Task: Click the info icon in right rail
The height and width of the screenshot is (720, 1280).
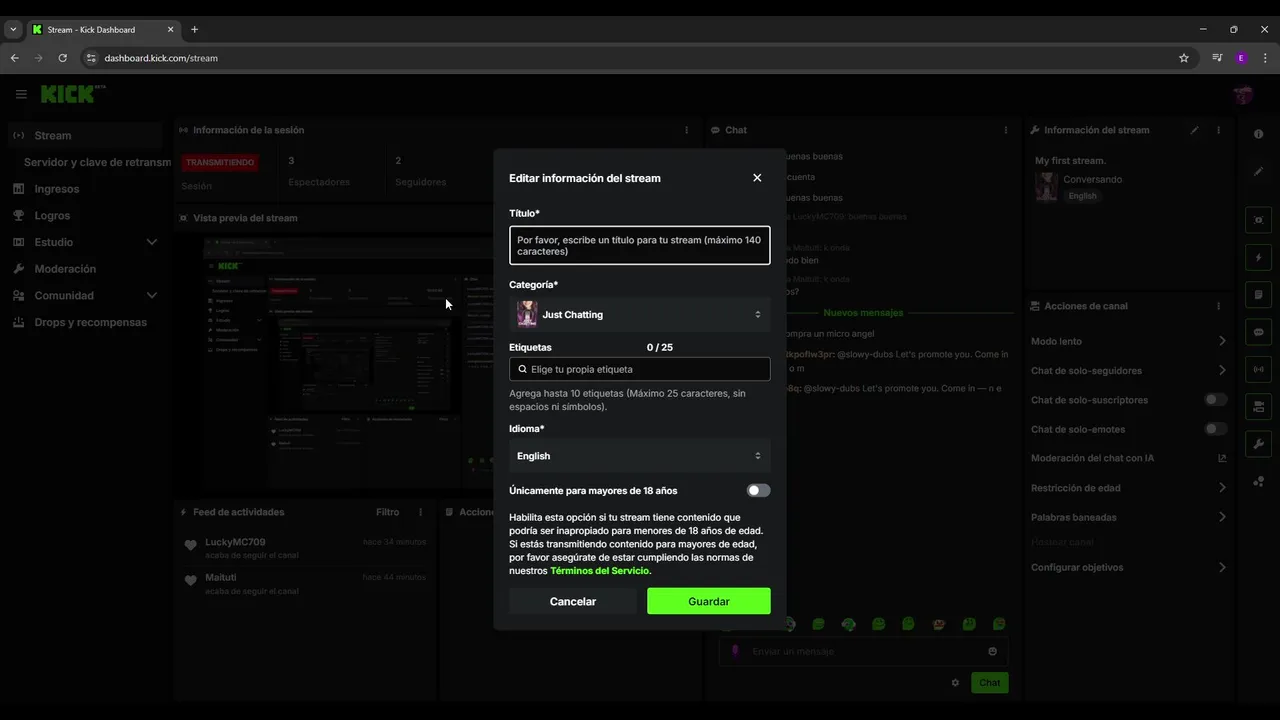Action: click(1259, 134)
